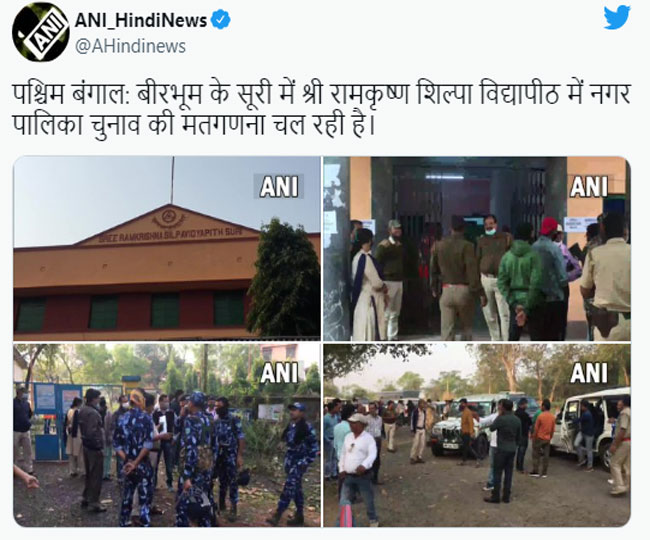Open the ANI_HindiNews display name

pyautogui.click(x=141, y=20)
